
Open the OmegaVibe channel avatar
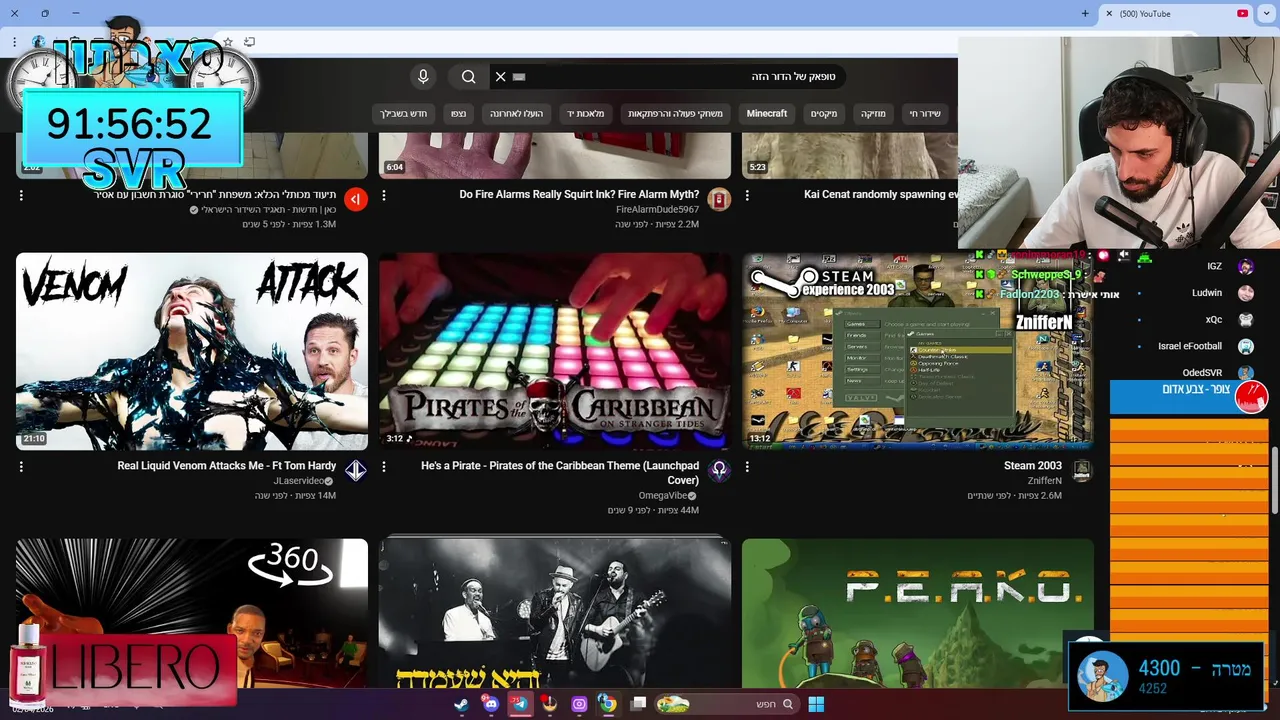pos(719,470)
